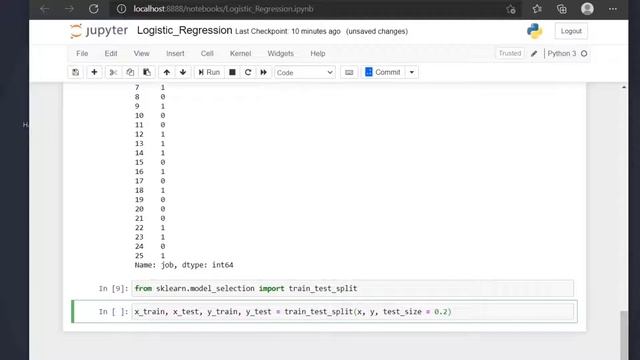Copy selected cells icon
Screen dimensions: 640x360
coord(130,72)
